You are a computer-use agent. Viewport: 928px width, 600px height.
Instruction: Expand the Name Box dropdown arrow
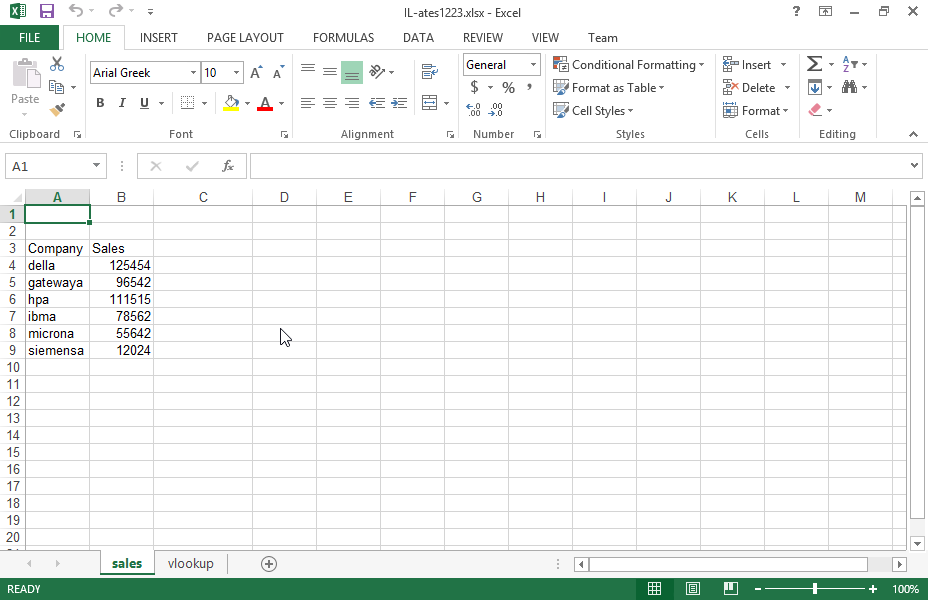[96, 166]
